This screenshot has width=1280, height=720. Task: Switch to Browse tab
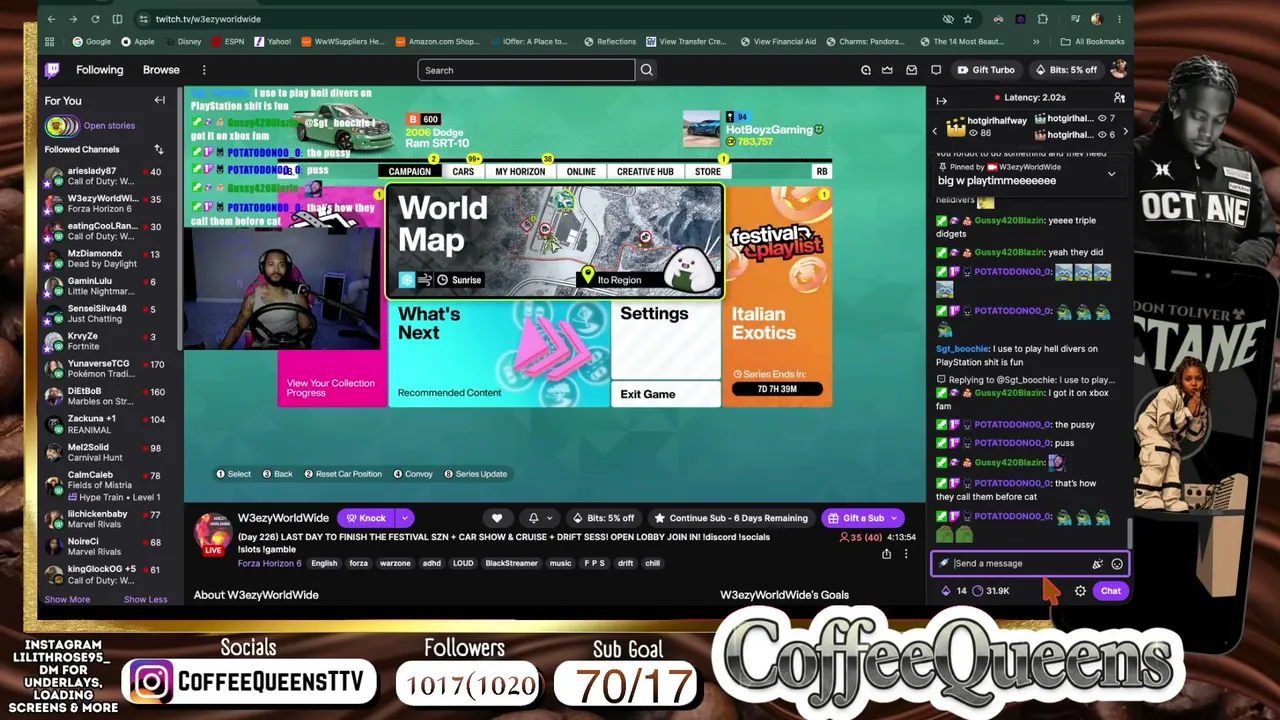click(x=161, y=70)
